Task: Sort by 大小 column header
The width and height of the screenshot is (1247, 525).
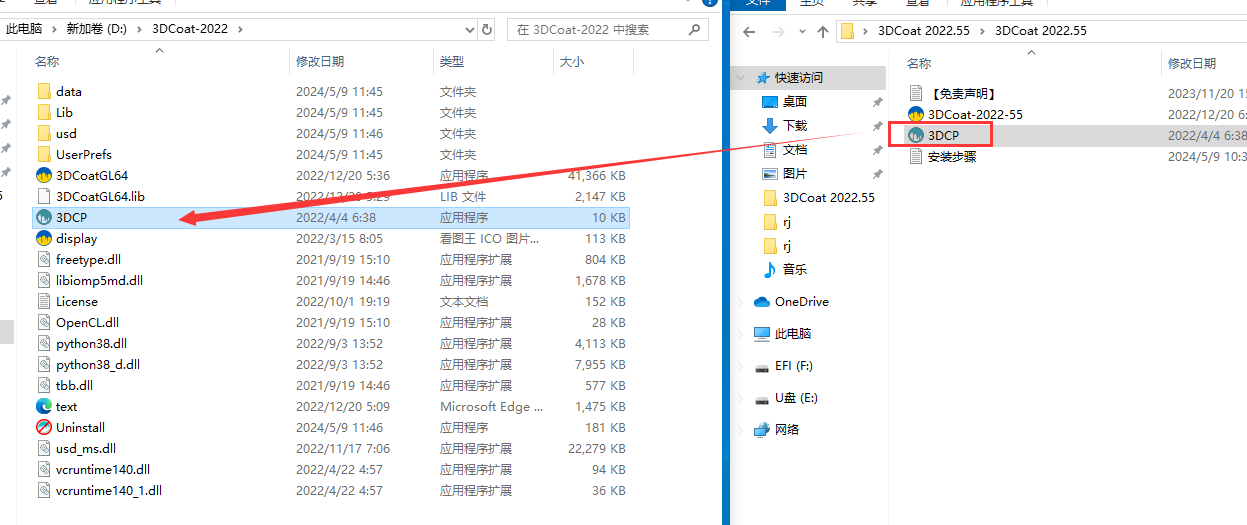Action: tap(572, 62)
